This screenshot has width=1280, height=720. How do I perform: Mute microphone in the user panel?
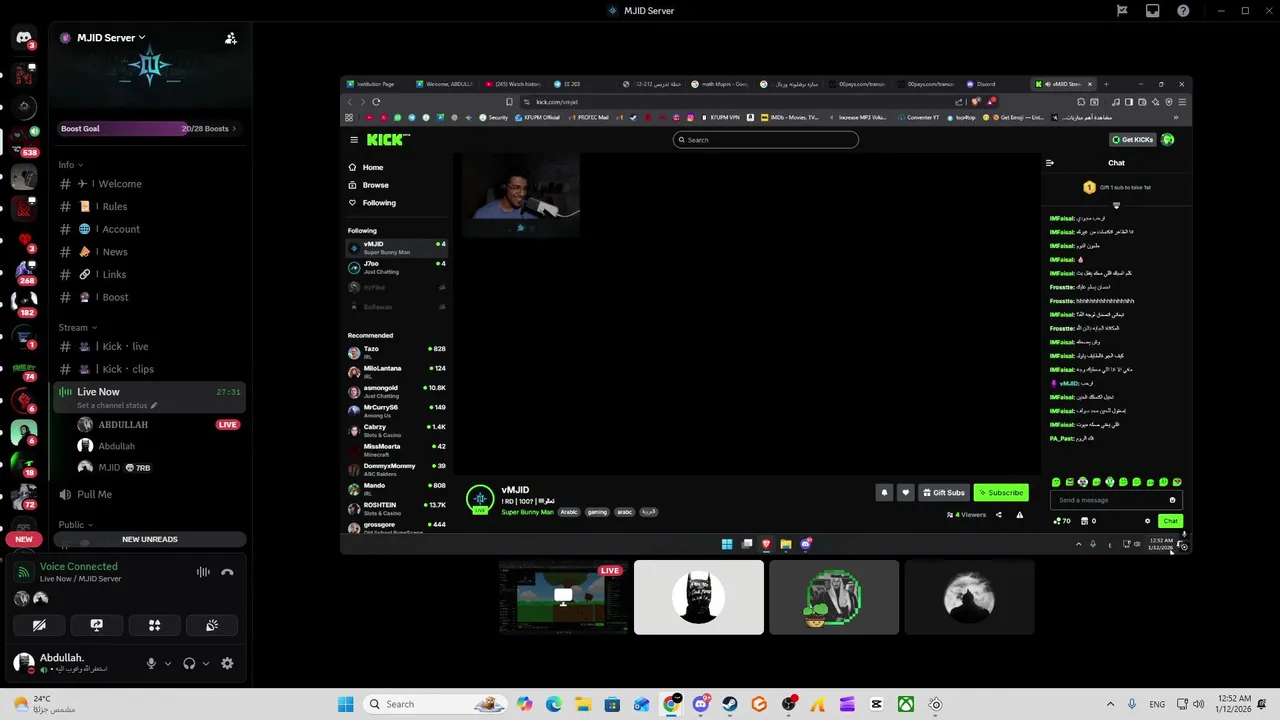point(152,663)
